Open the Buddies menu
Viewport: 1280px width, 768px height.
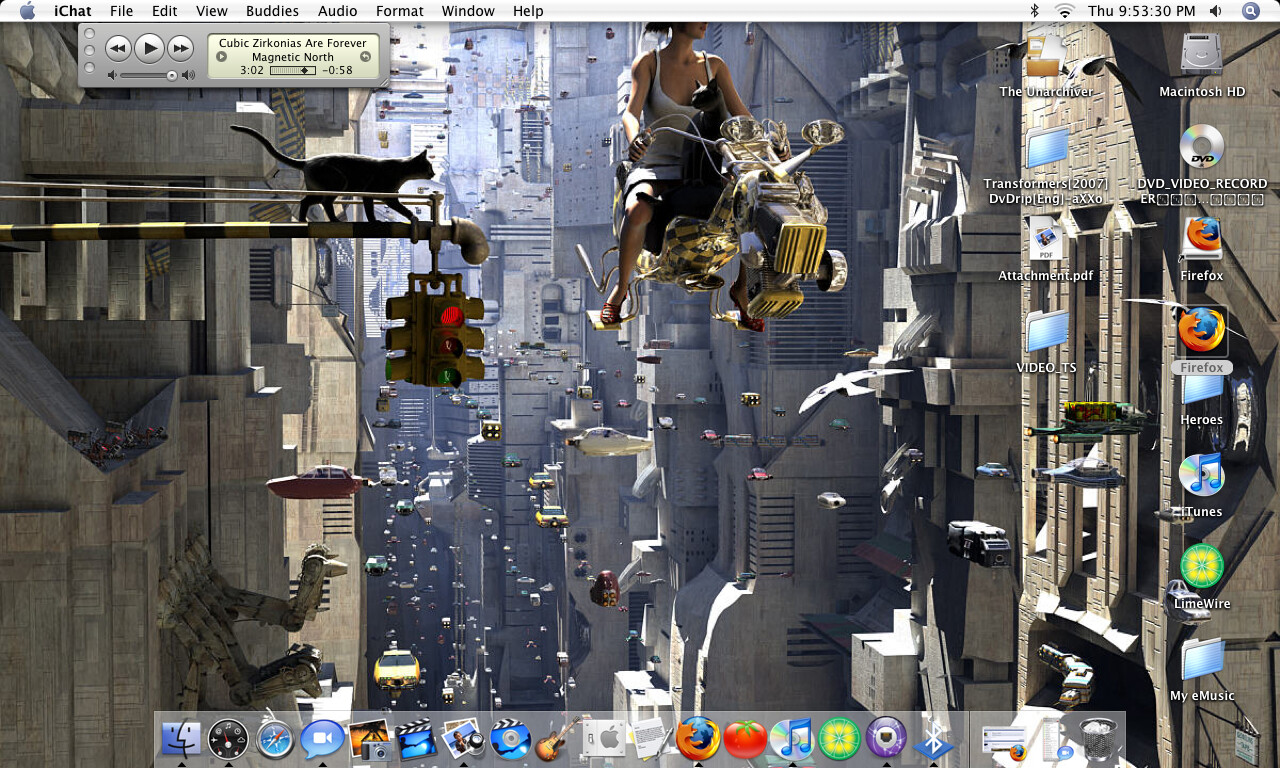(x=272, y=11)
